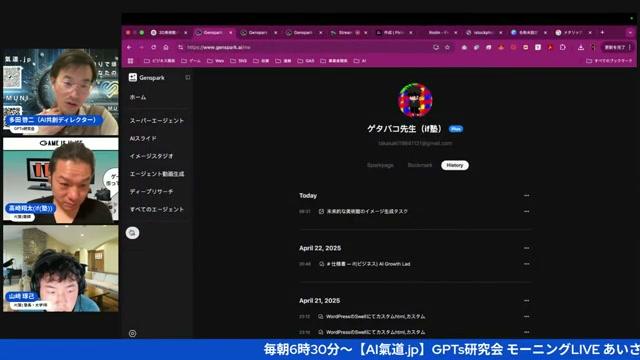Click the April 22, 2025 date heading
This screenshot has width=640, height=360.
[x=320, y=248]
